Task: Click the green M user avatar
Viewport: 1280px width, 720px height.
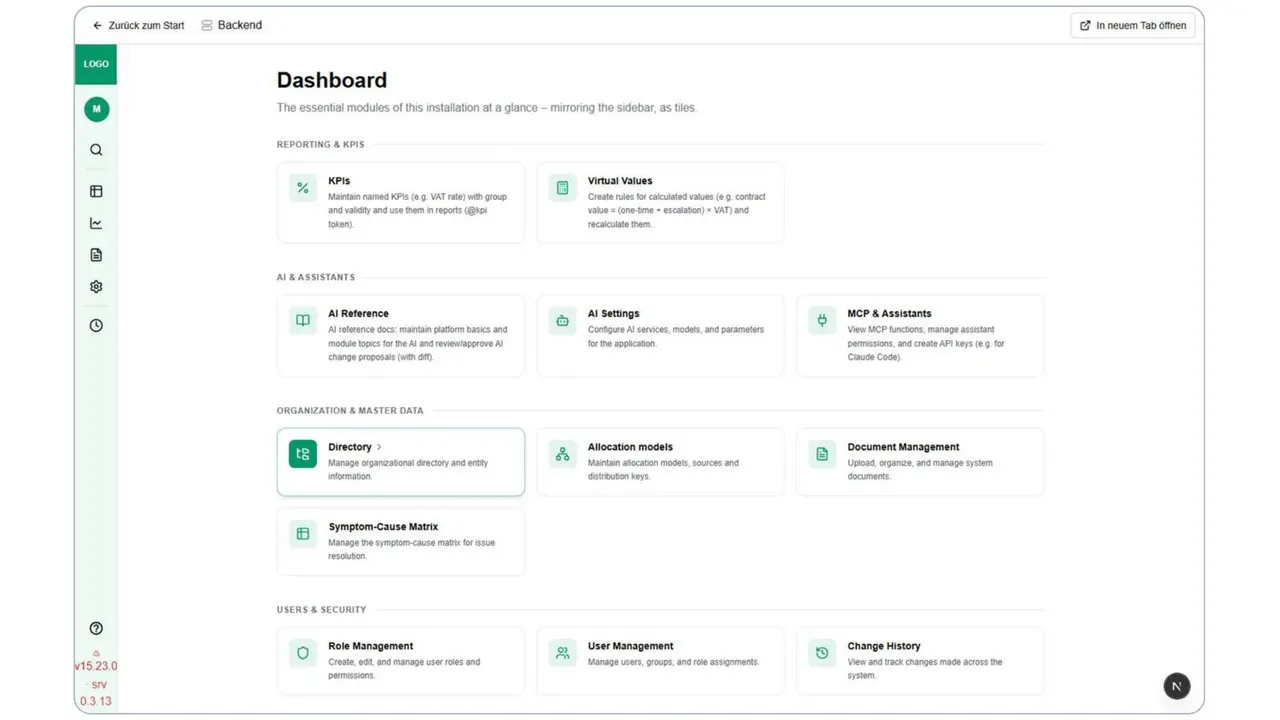Action: pyautogui.click(x=97, y=109)
